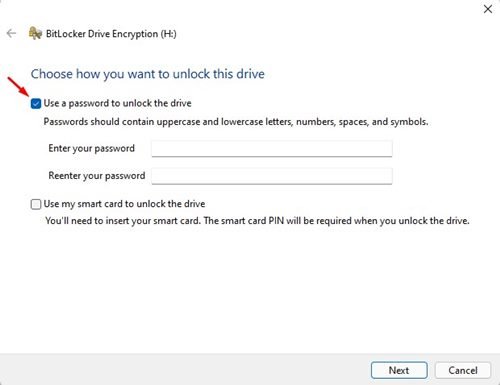500x385 pixels.
Task: Go back using the back arrow
Action: (x=11, y=33)
